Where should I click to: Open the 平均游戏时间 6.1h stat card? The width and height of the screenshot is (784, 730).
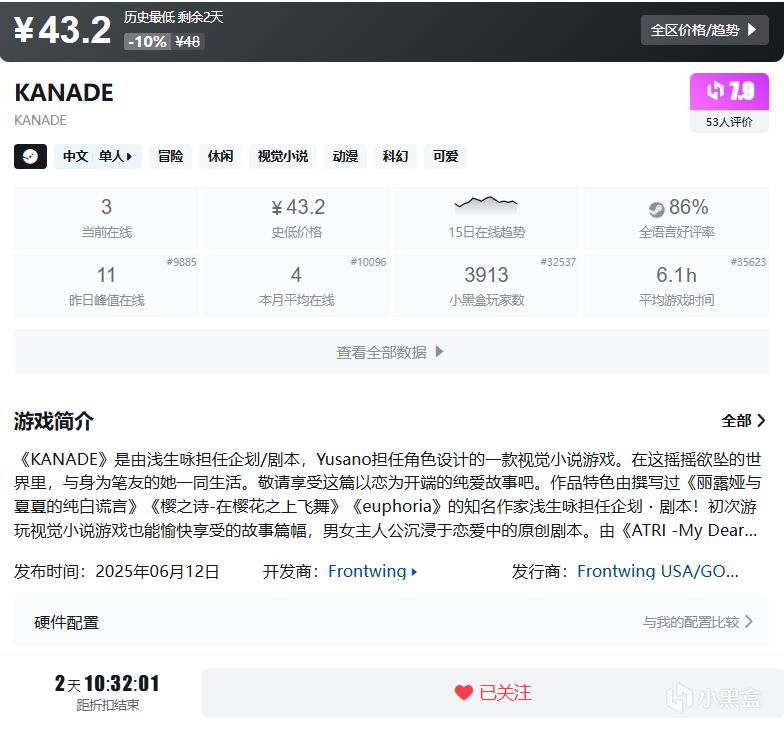[x=676, y=285]
